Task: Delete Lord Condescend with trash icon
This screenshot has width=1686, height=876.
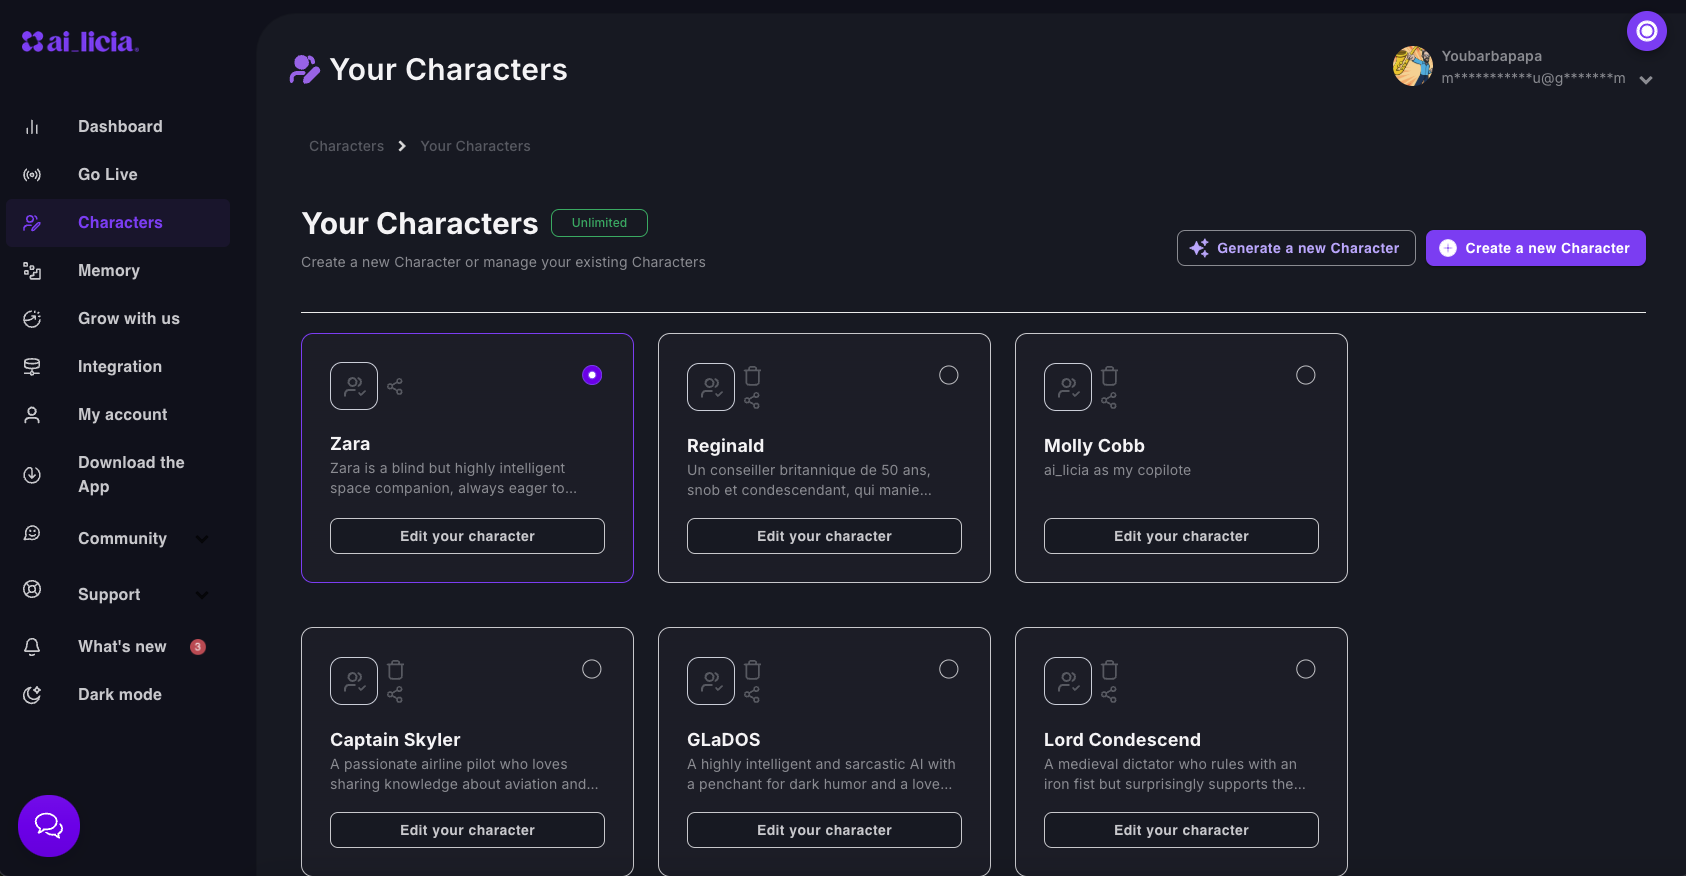Action: click(1110, 670)
